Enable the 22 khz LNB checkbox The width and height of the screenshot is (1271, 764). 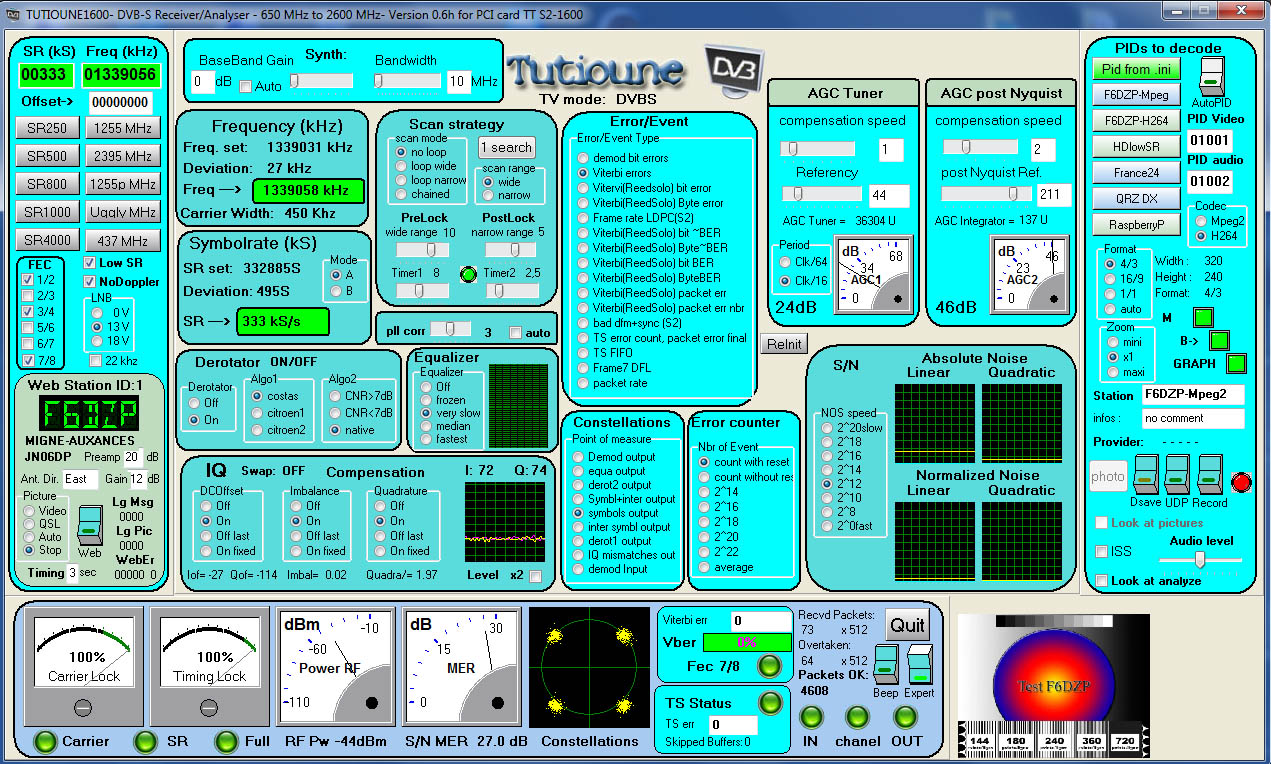(x=95, y=360)
